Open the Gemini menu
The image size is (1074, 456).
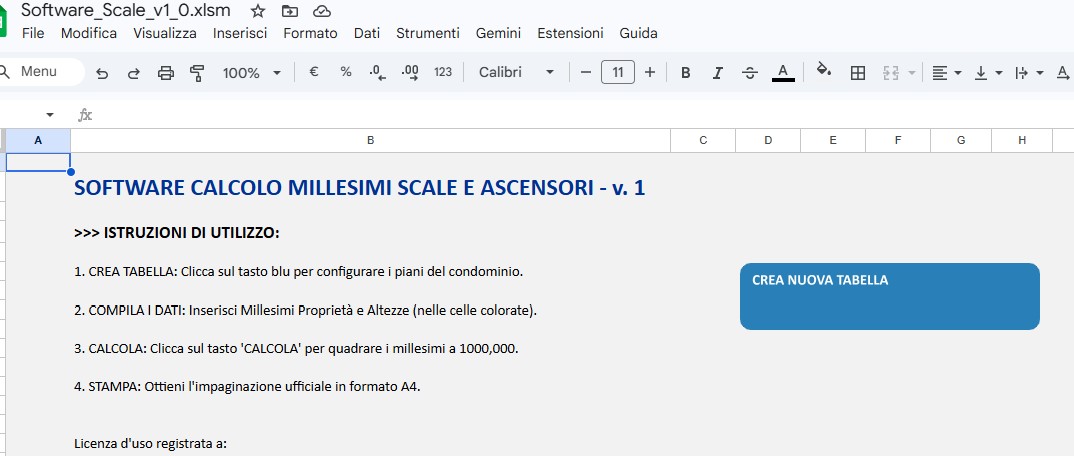pos(499,33)
